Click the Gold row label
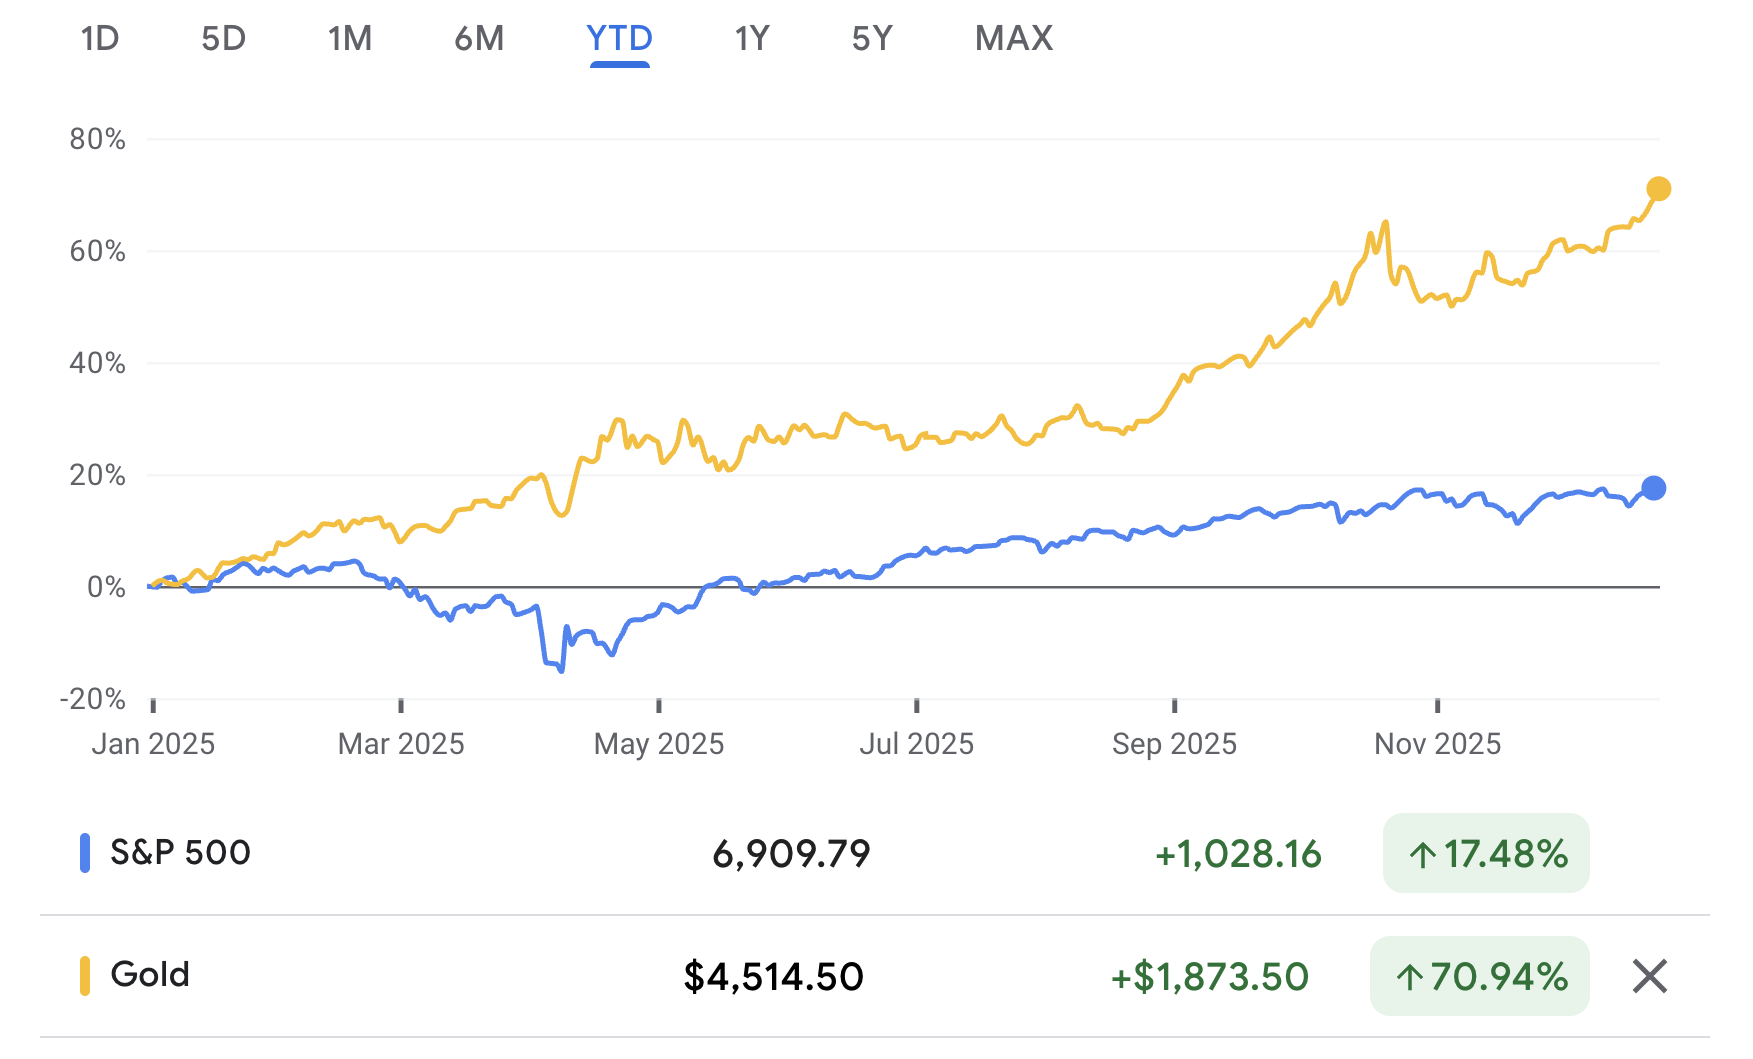The height and width of the screenshot is (1059, 1753). [150, 975]
